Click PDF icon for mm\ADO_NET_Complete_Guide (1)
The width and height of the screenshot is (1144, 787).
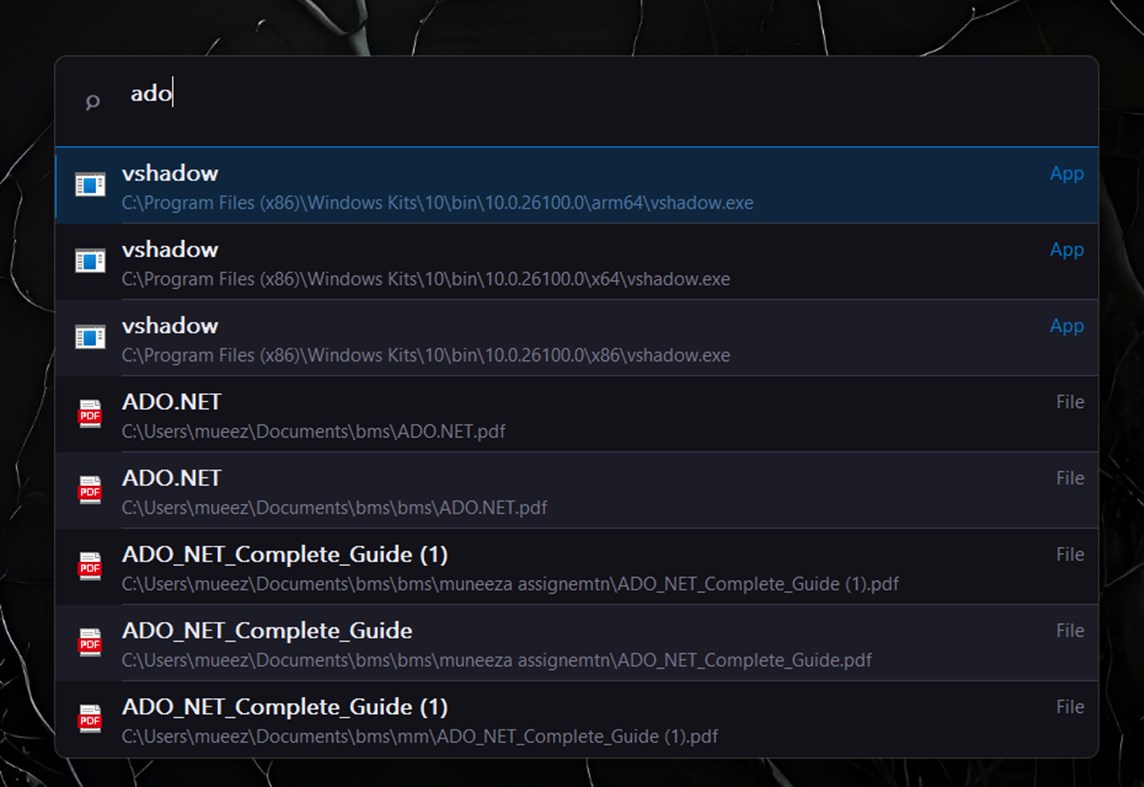click(x=90, y=718)
